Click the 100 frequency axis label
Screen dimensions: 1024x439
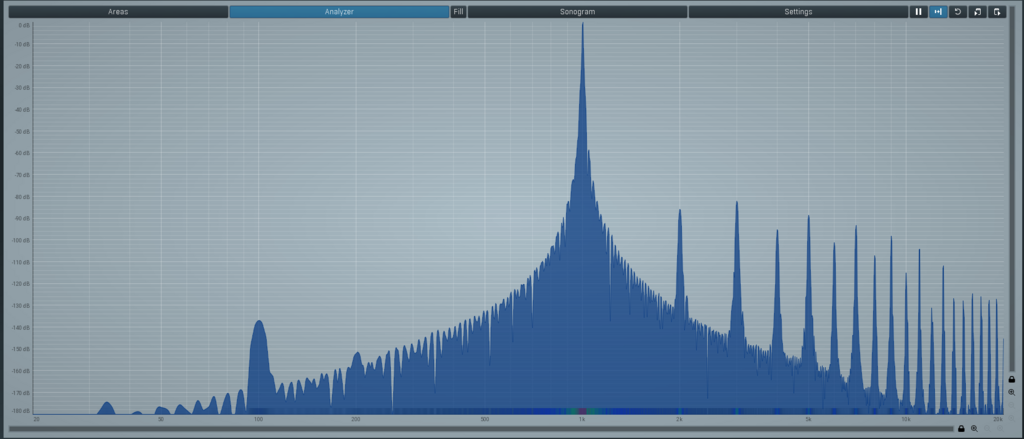coord(258,419)
